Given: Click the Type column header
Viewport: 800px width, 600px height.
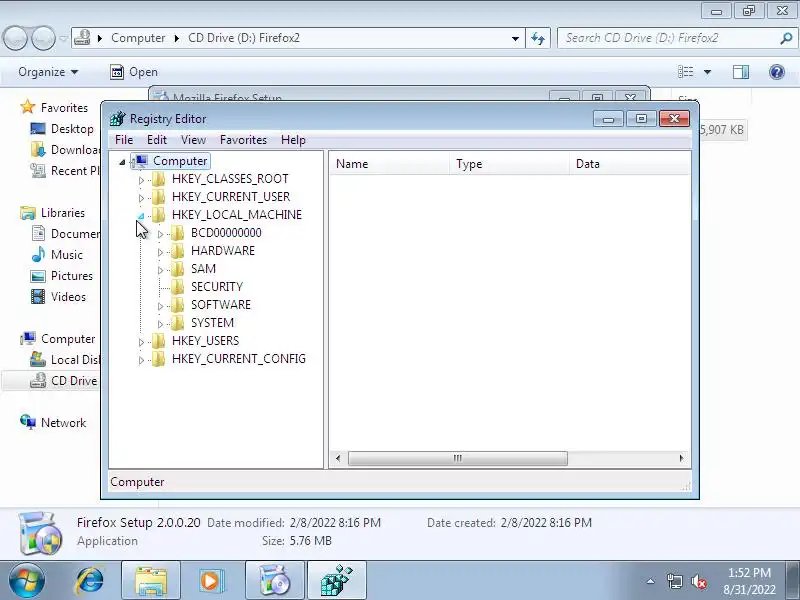Looking at the screenshot, I should 510,164.
